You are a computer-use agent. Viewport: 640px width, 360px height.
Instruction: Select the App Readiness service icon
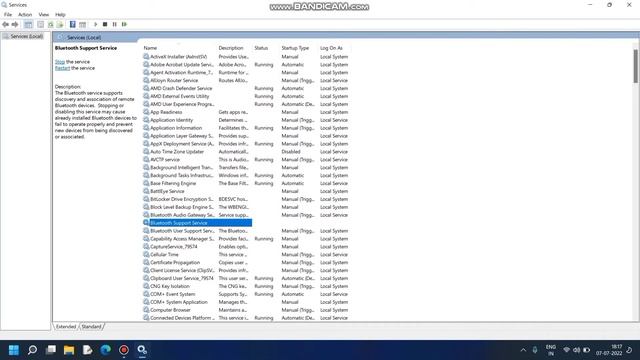[x=146, y=112]
